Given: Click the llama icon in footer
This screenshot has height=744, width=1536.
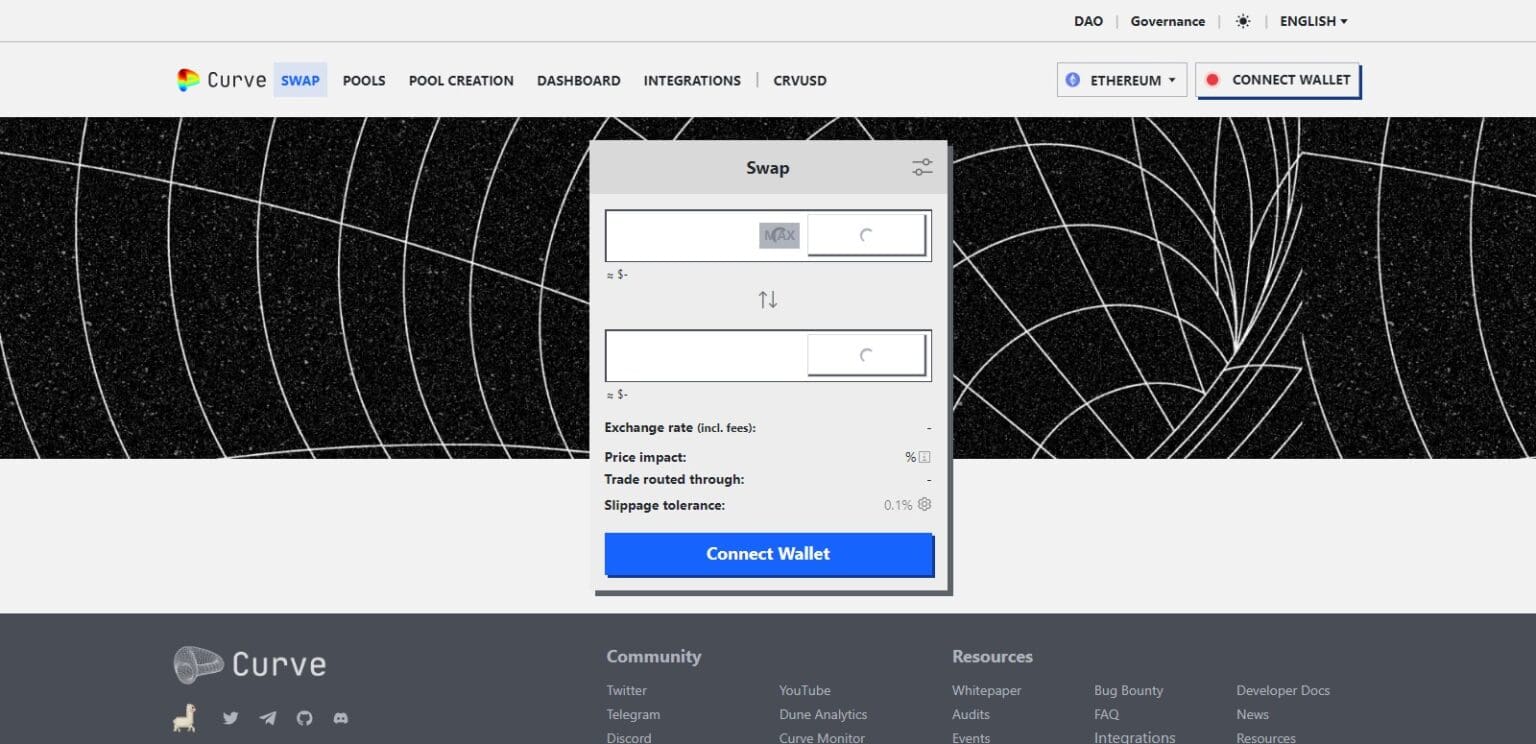Looking at the screenshot, I should (x=184, y=717).
